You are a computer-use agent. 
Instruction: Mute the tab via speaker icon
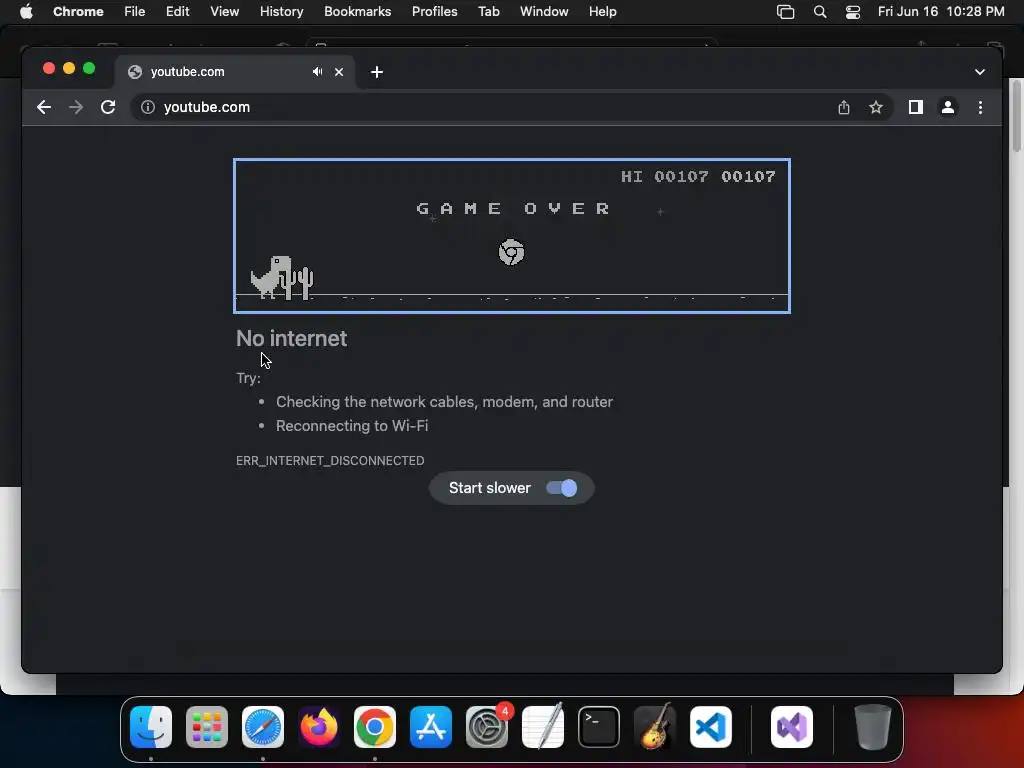pos(317,72)
